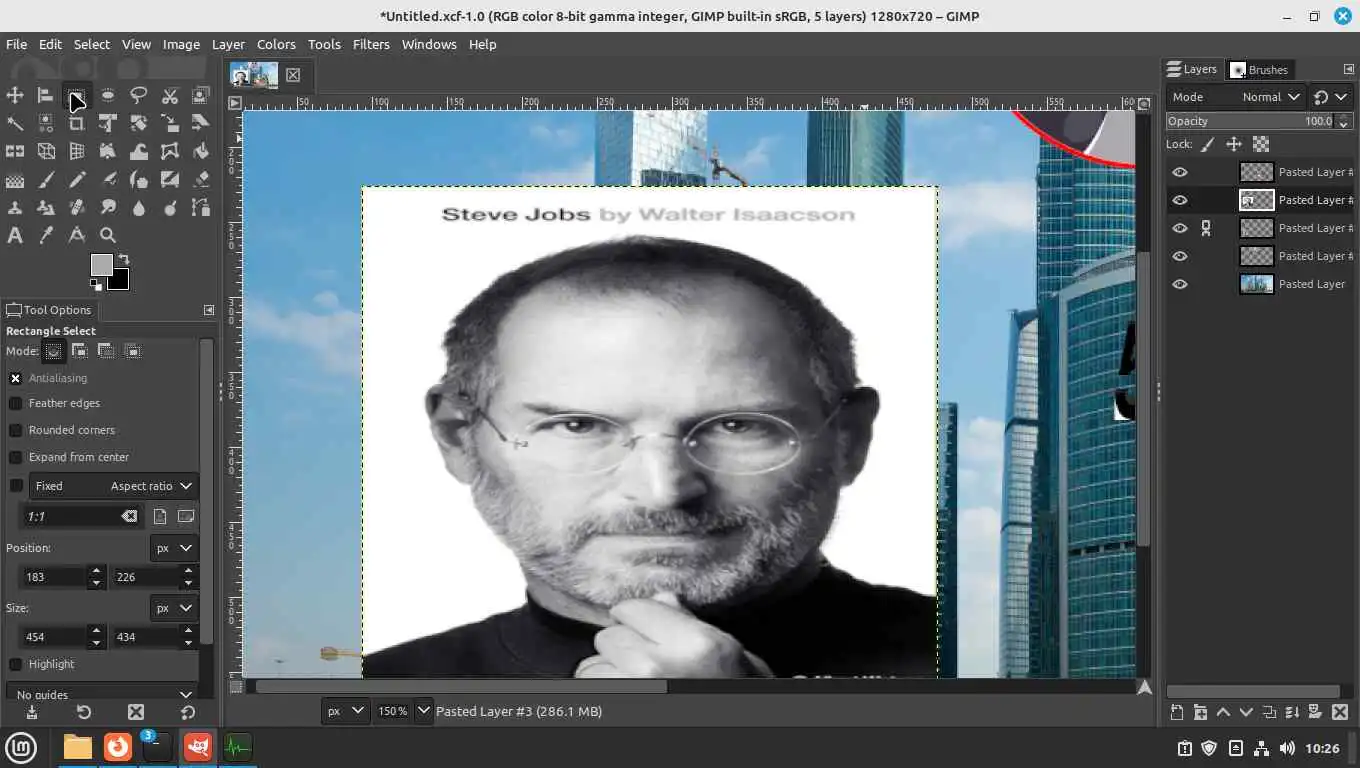Toggle the Antialiasing checkbox
Screen dimensions: 1360x768
tap(15, 378)
